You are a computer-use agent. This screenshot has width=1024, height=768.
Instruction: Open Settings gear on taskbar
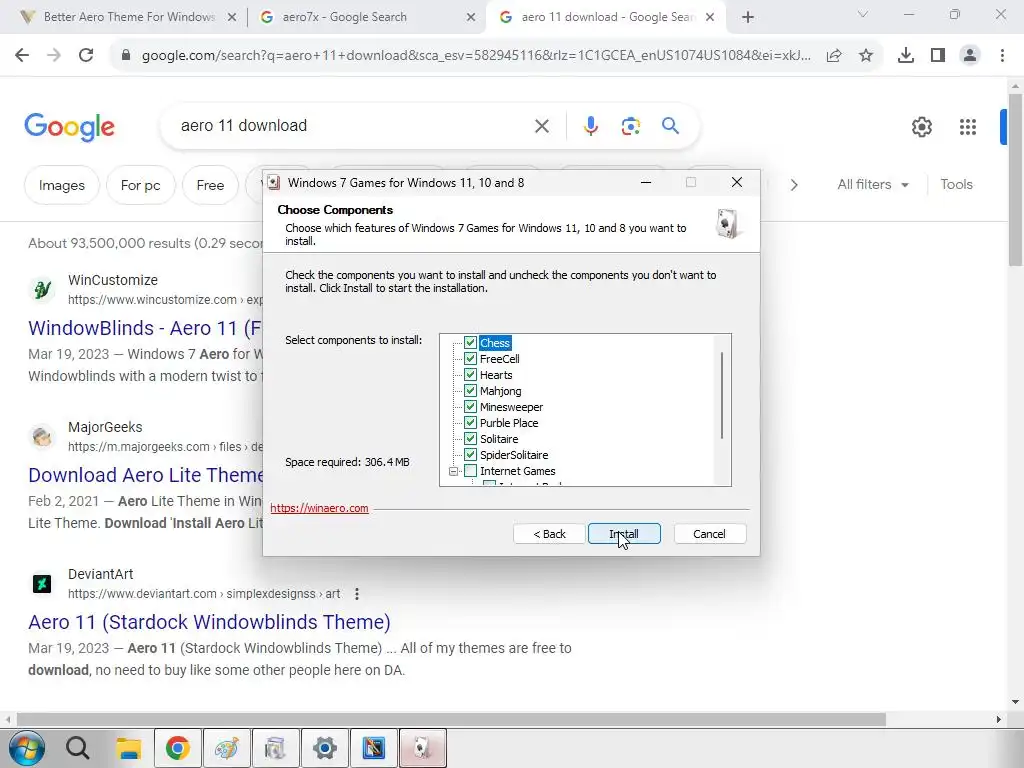tap(325, 748)
